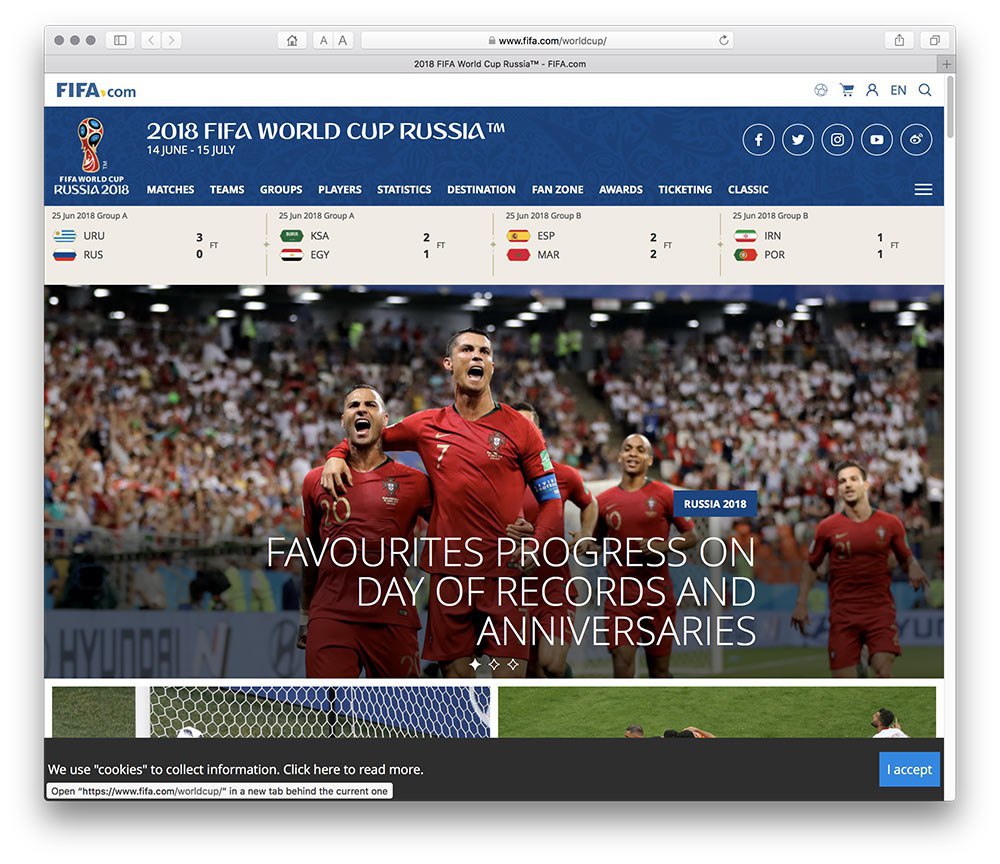
Task: Open the Favourites Progress headline article
Action: click(x=511, y=591)
